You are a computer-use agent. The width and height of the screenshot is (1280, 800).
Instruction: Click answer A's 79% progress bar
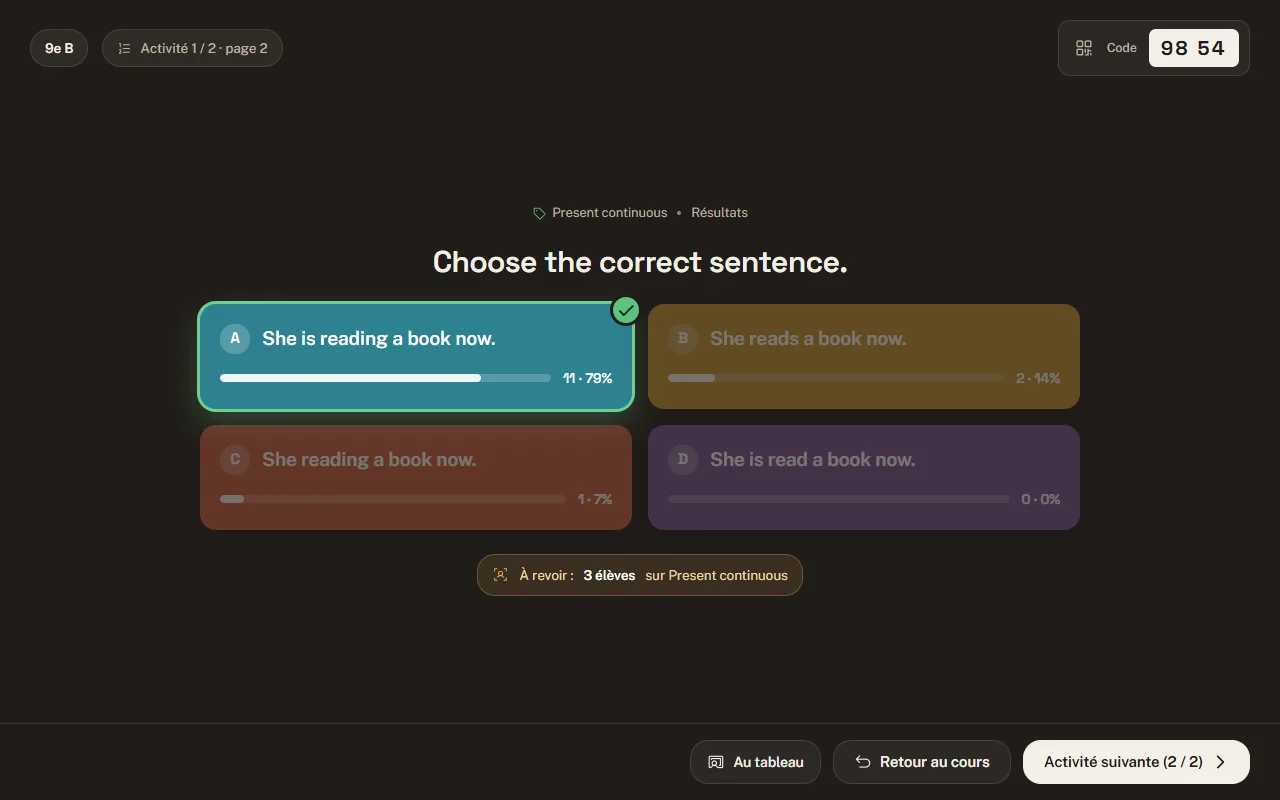[385, 378]
